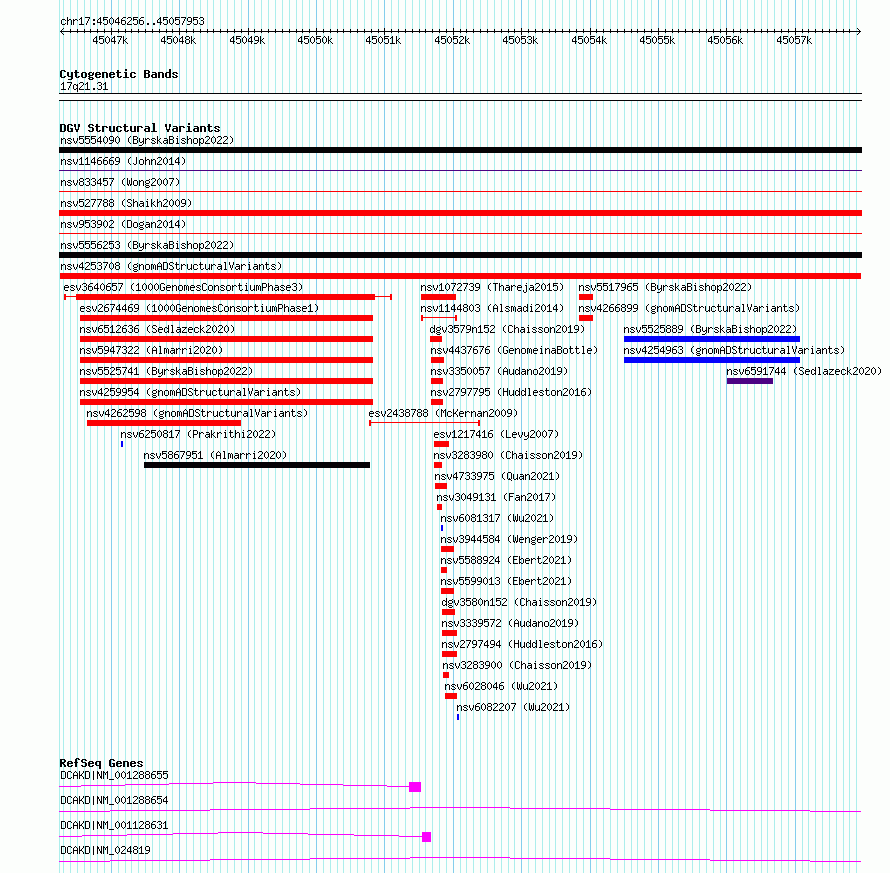The width and height of the screenshot is (890, 873).
Task: Open the nsv1146669 (John2014) variant entry
Action: tap(123, 161)
